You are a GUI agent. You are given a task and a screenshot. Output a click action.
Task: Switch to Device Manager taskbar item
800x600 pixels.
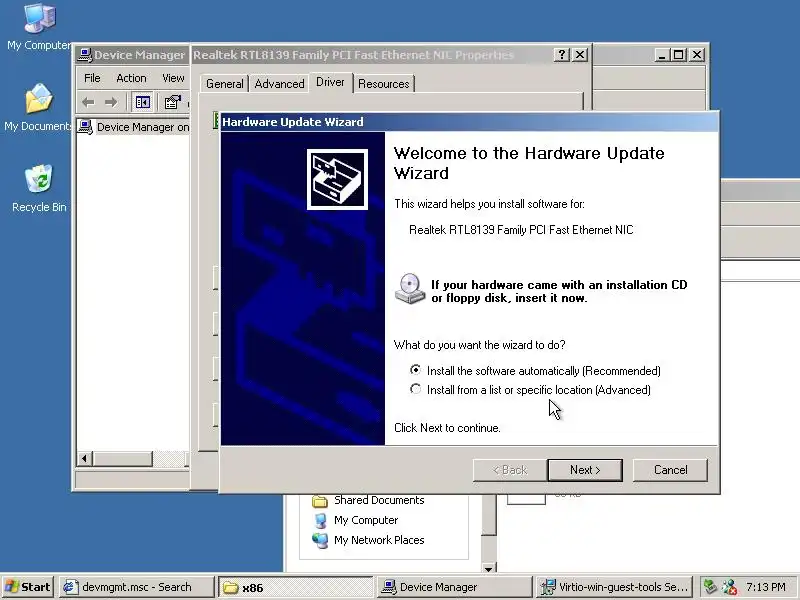tap(454, 587)
